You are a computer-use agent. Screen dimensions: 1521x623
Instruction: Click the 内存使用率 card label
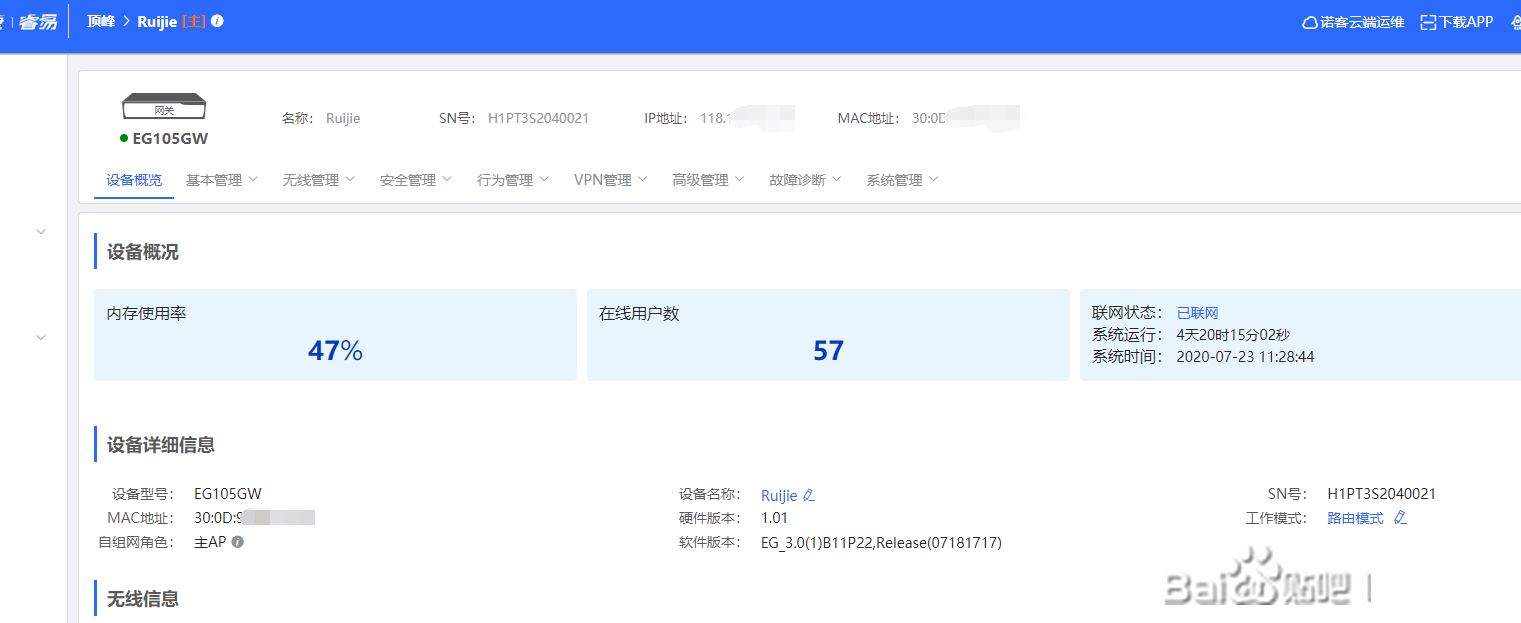click(147, 313)
